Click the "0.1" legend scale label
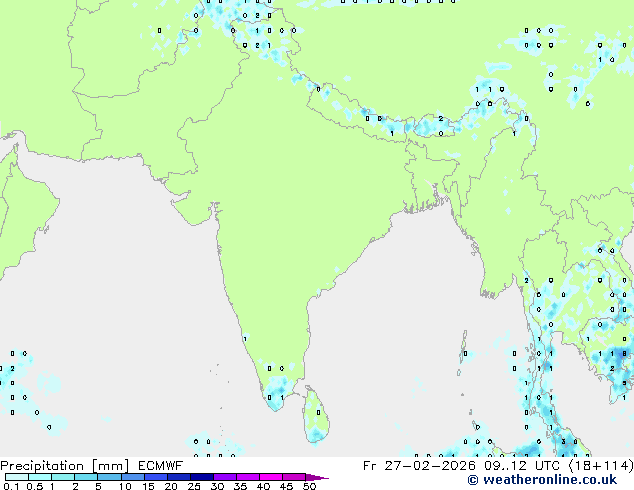 point(11,486)
